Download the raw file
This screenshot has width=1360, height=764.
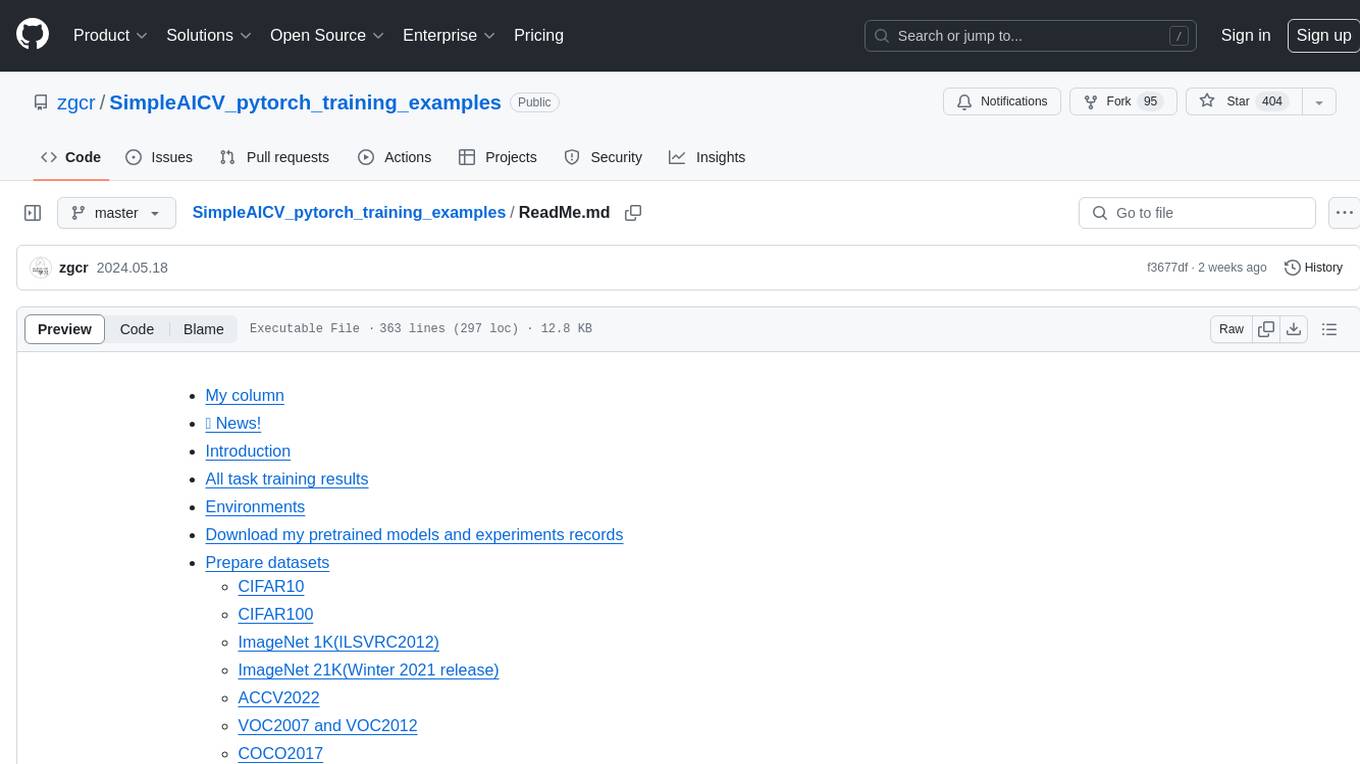coord(1294,329)
